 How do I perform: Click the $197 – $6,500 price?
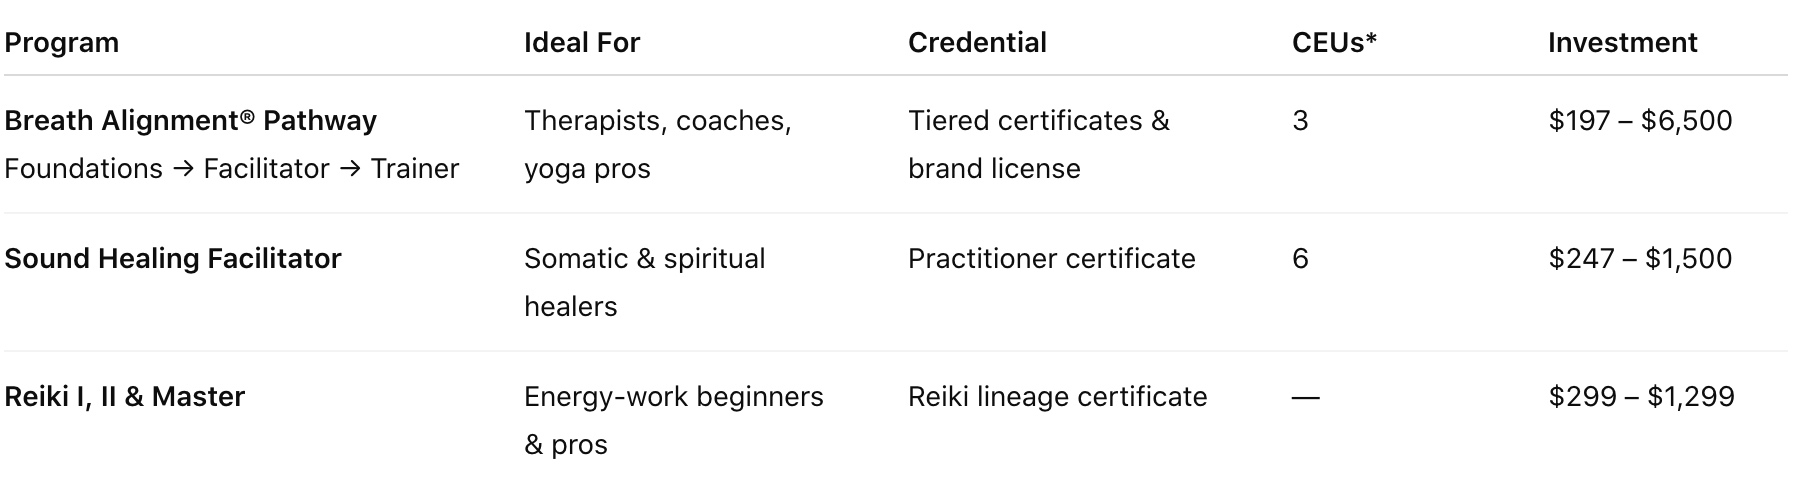click(x=1640, y=120)
